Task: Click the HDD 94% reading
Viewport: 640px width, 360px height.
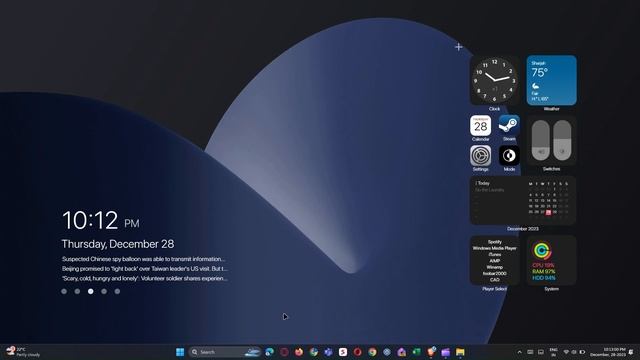Action: (x=544, y=278)
